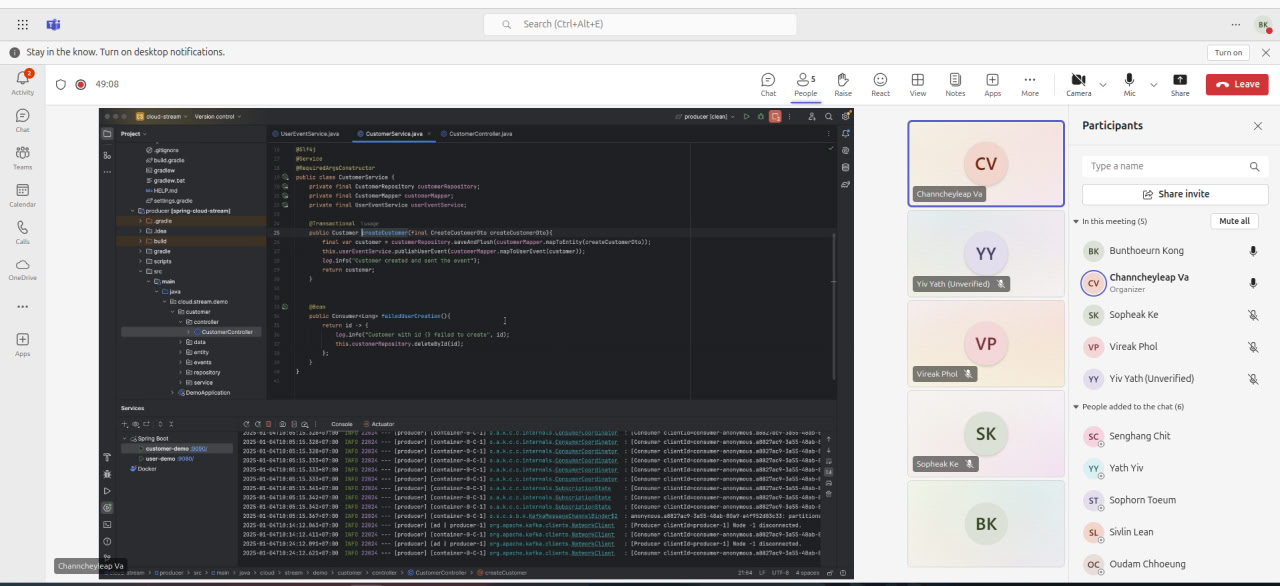The height and width of the screenshot is (586, 1280).
Task: Open meeting Apps in the toolbar
Action: (x=992, y=84)
